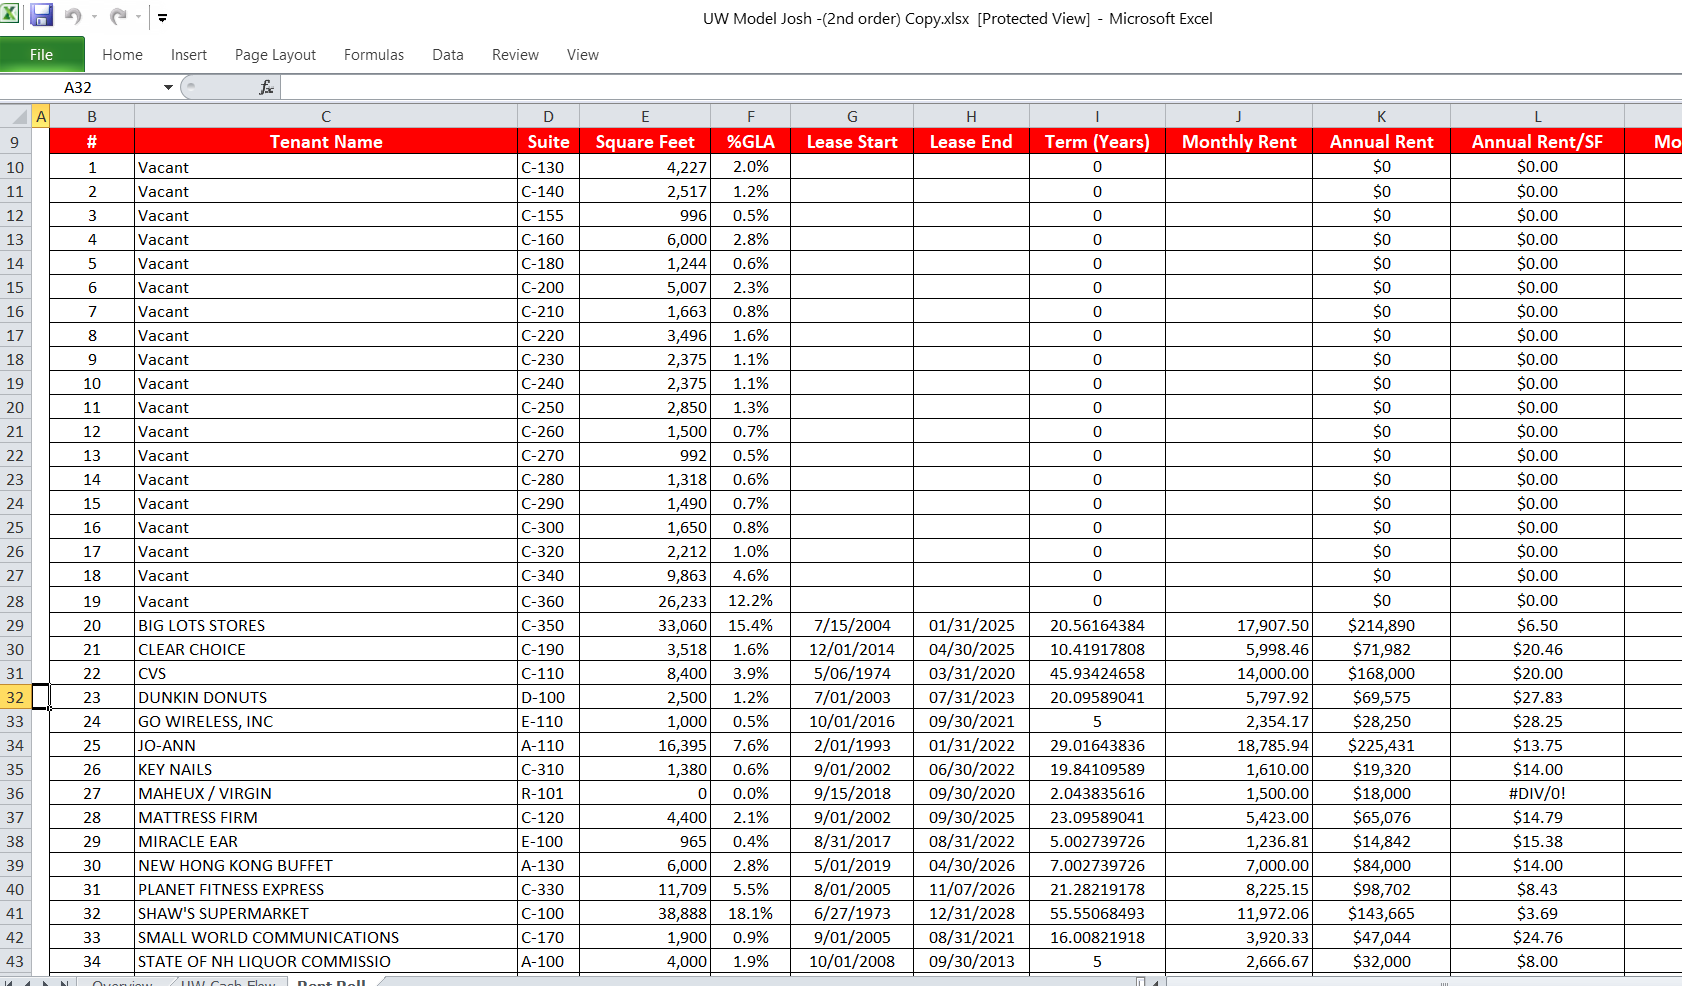Select column C header

[x=325, y=116]
